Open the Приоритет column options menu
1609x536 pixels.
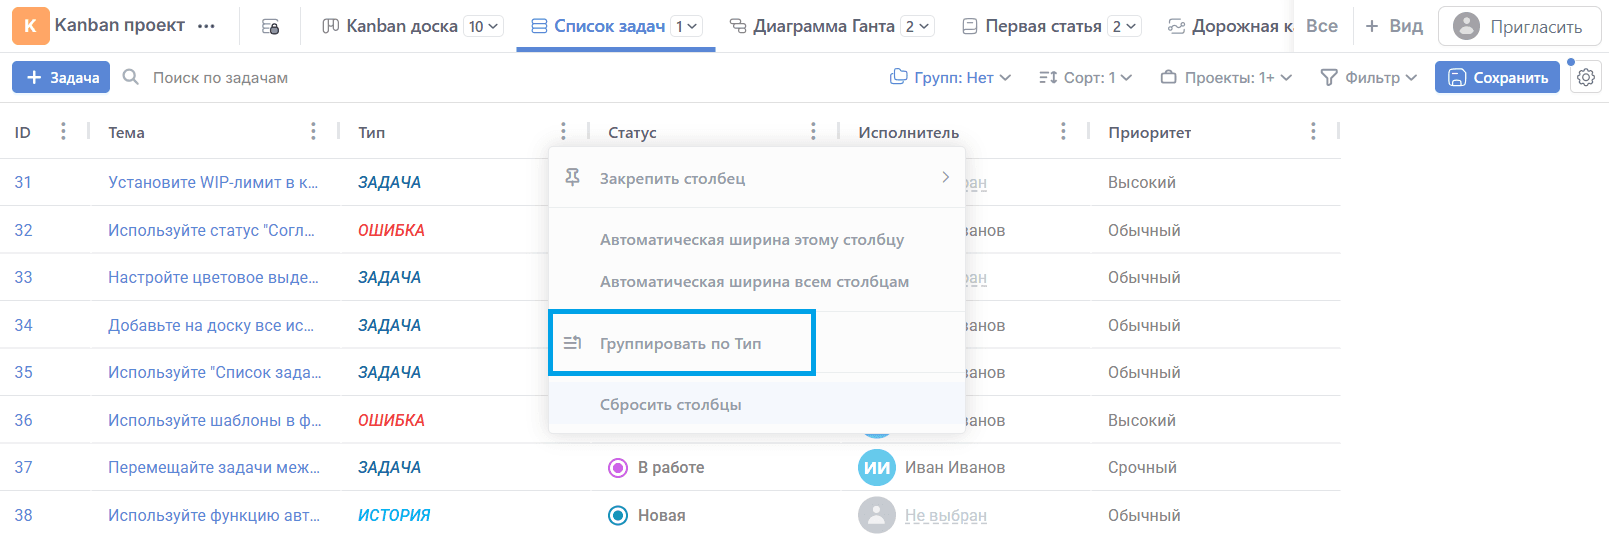[1313, 131]
